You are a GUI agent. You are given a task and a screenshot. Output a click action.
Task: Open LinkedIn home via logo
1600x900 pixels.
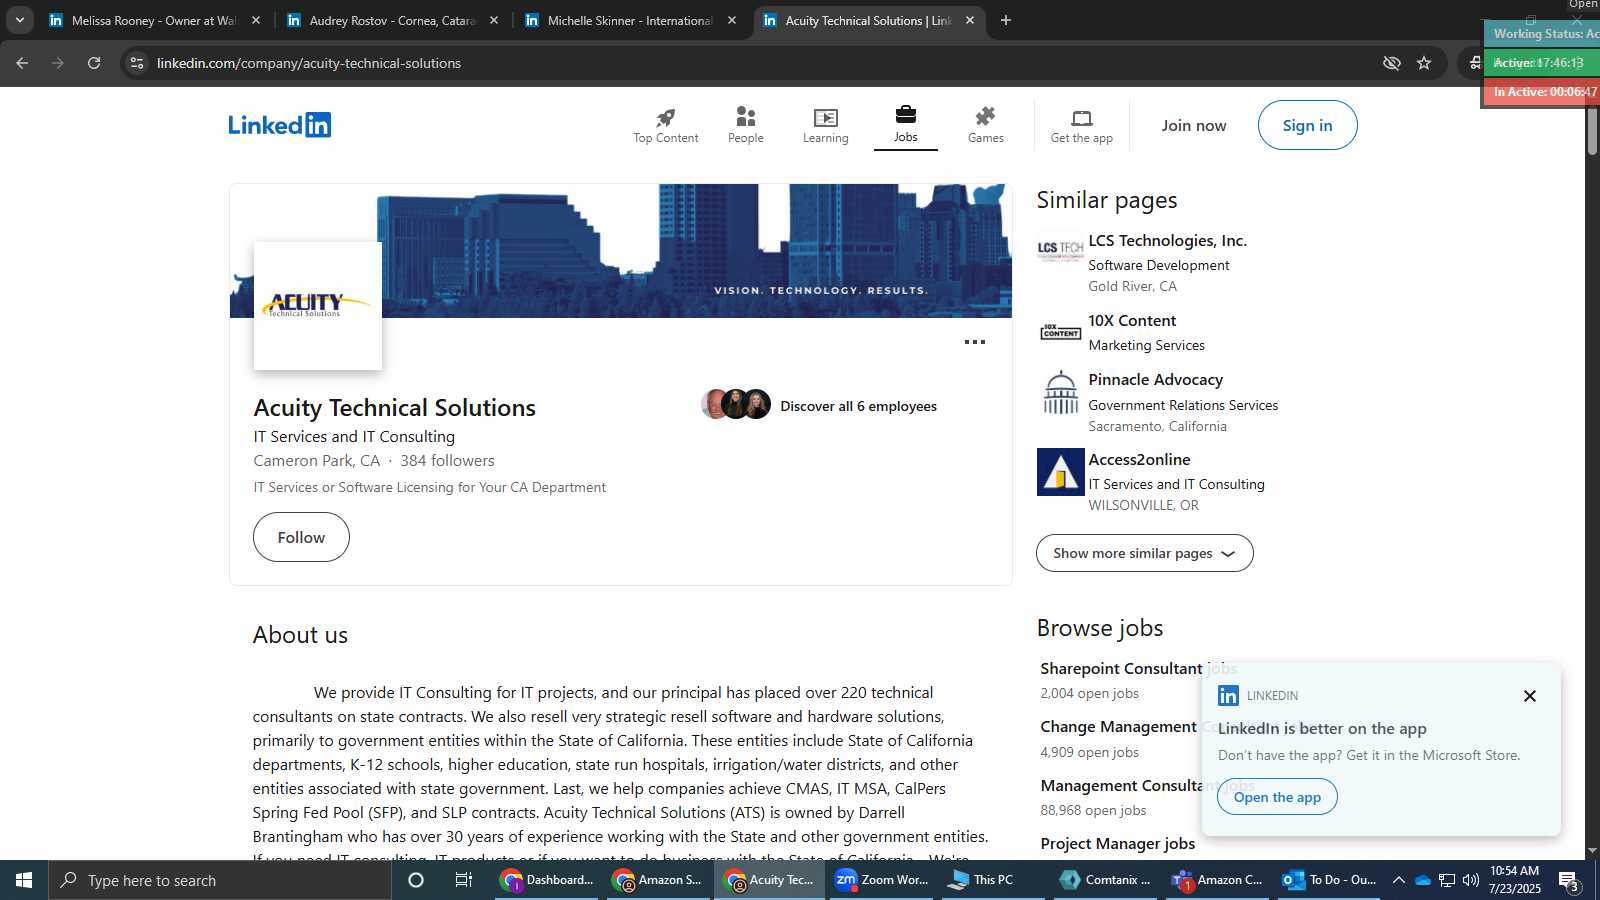[x=279, y=125]
